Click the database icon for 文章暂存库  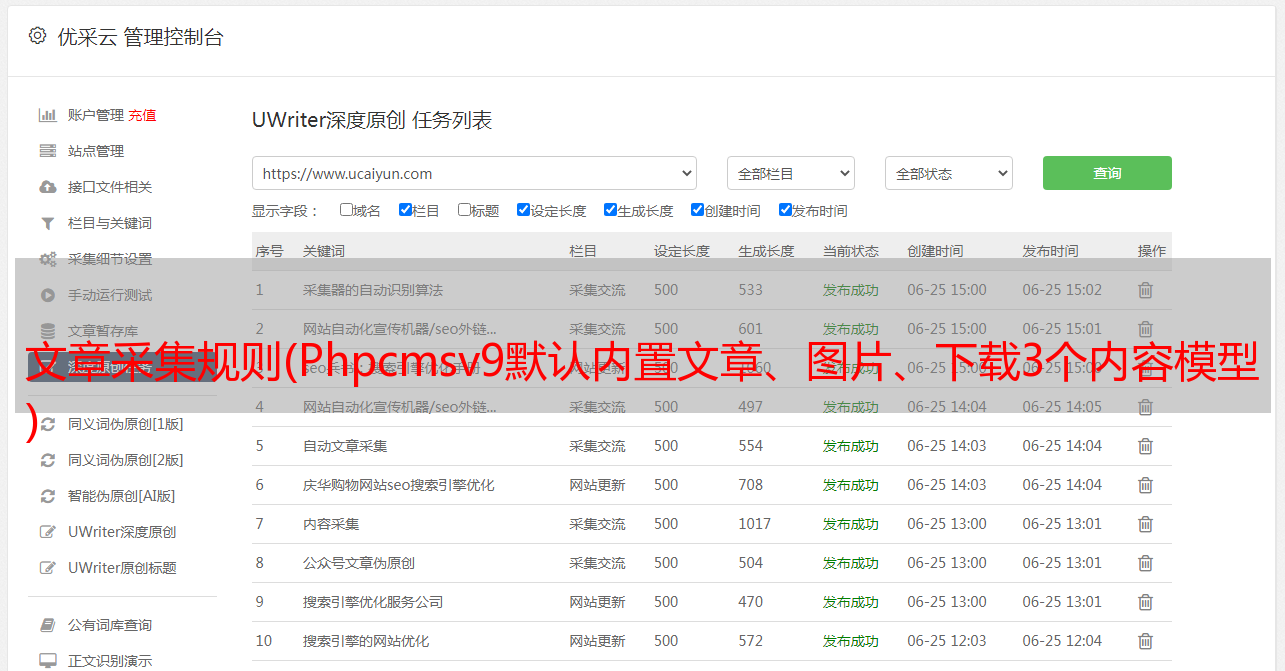47,331
